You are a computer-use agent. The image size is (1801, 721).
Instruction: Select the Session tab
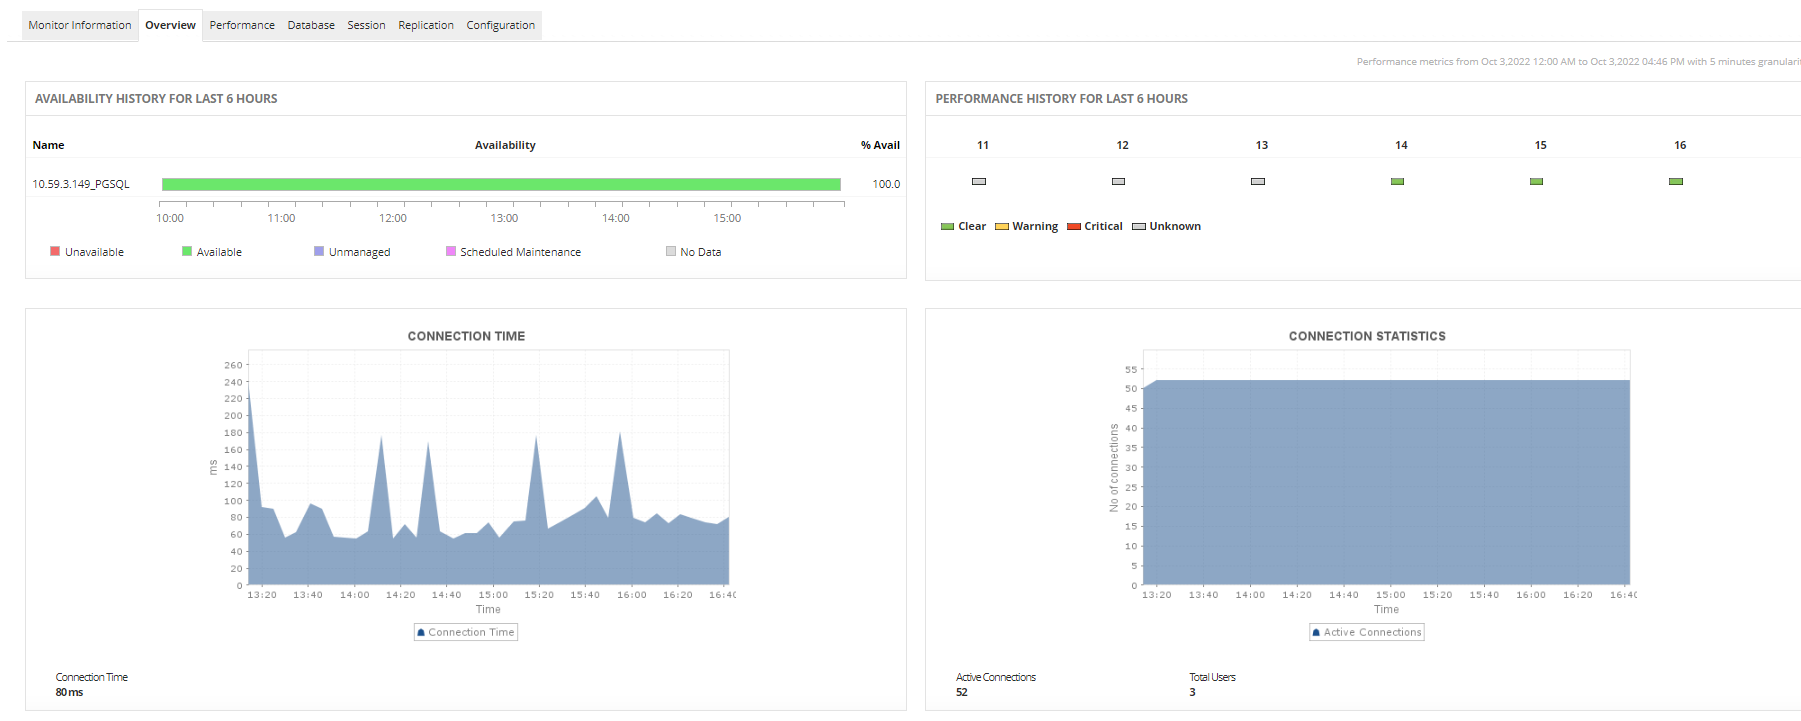[x=366, y=25]
